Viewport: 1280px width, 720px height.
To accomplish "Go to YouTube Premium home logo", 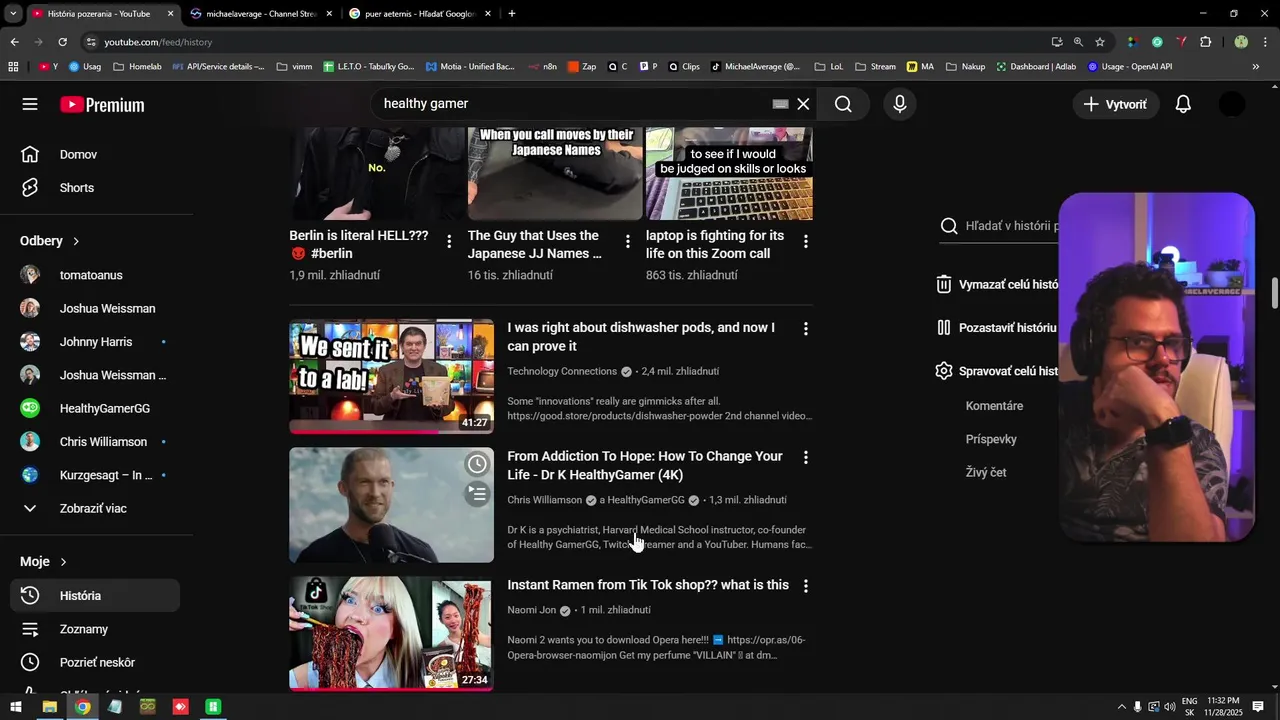I will 102,105.
